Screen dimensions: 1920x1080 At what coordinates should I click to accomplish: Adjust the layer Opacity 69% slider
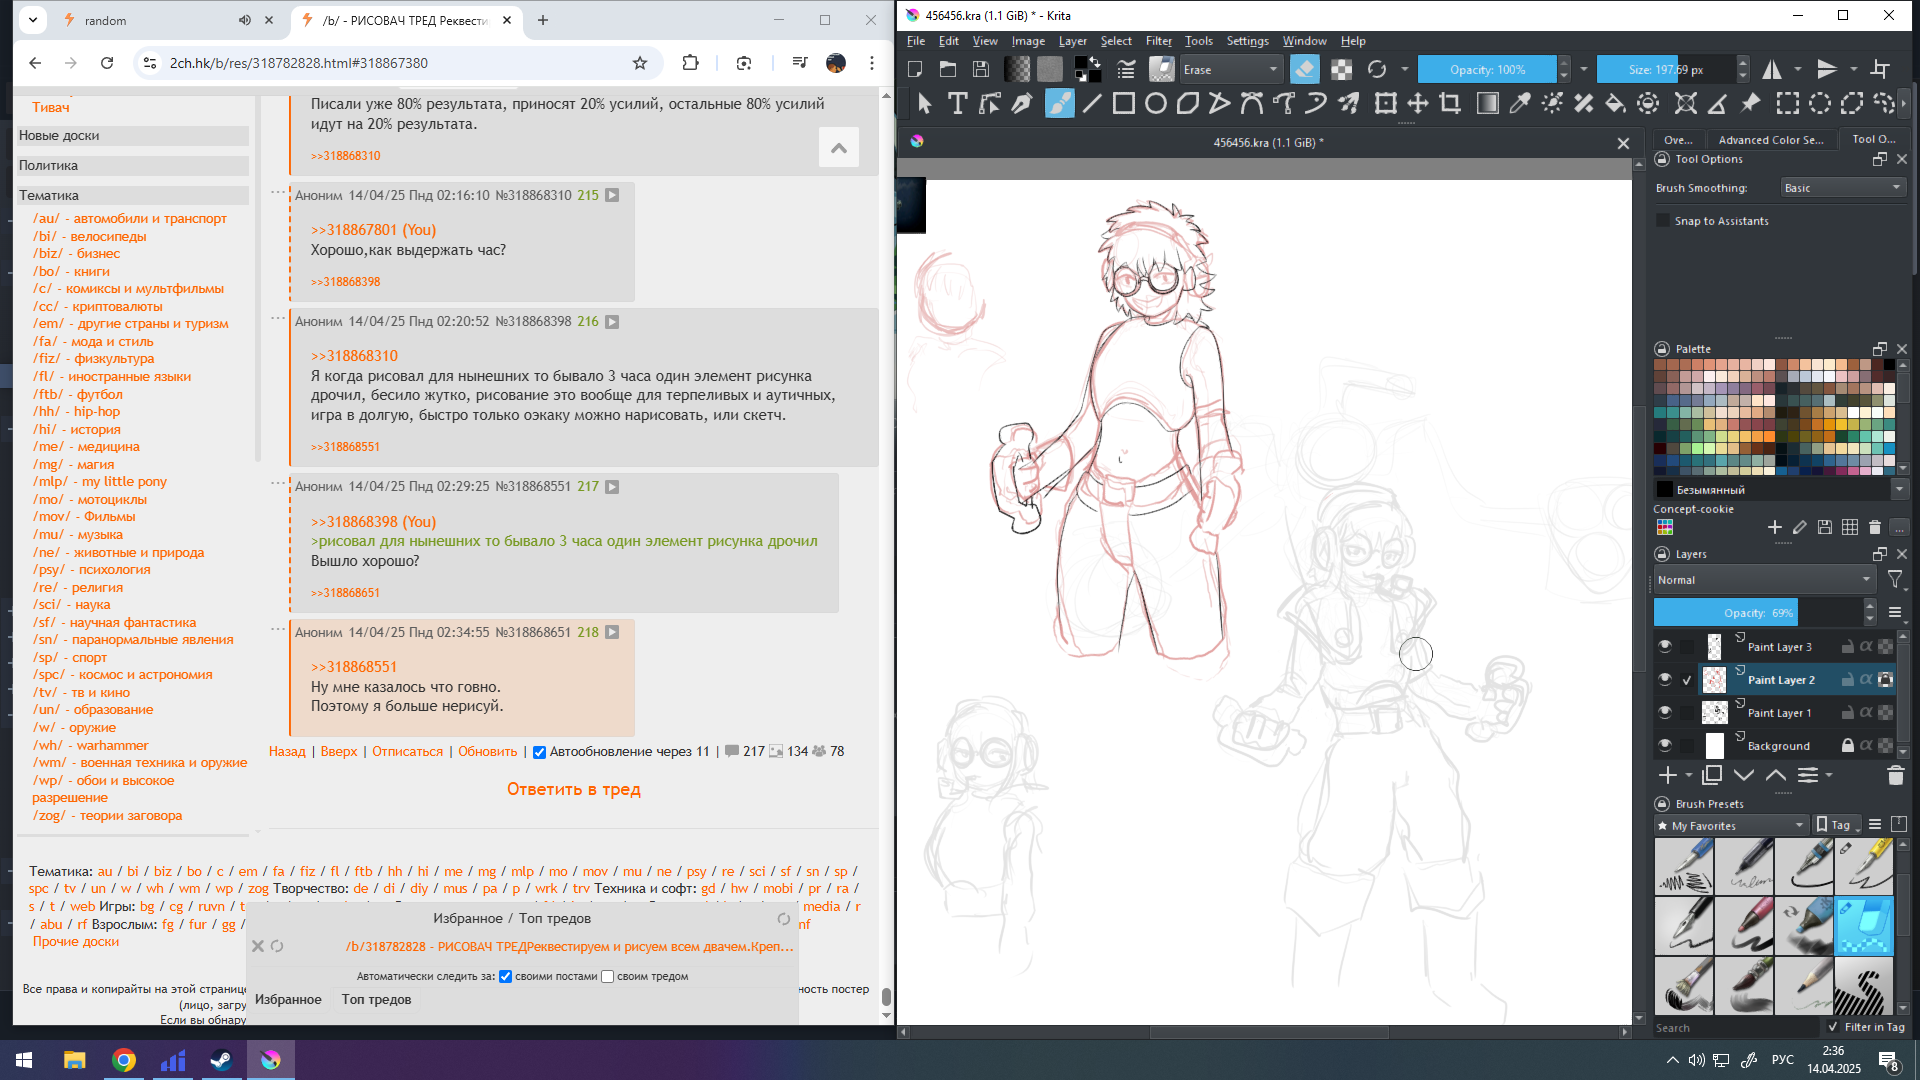pos(1758,613)
